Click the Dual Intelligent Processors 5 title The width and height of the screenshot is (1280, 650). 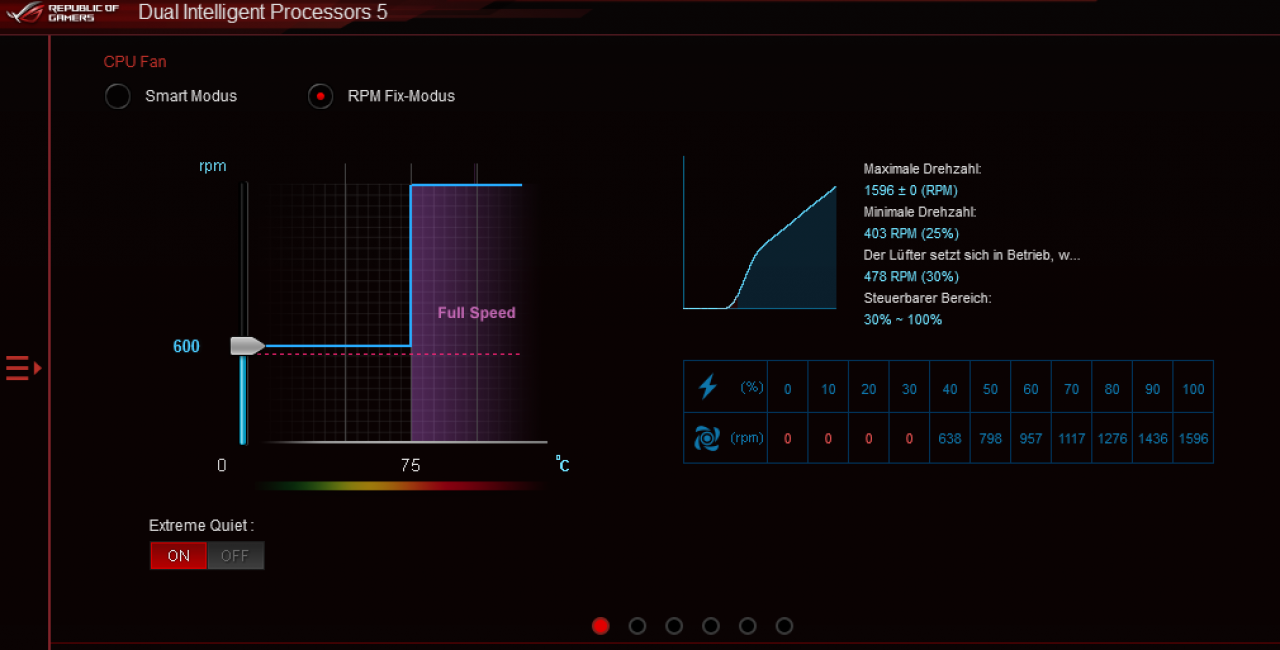pyautogui.click(x=263, y=13)
